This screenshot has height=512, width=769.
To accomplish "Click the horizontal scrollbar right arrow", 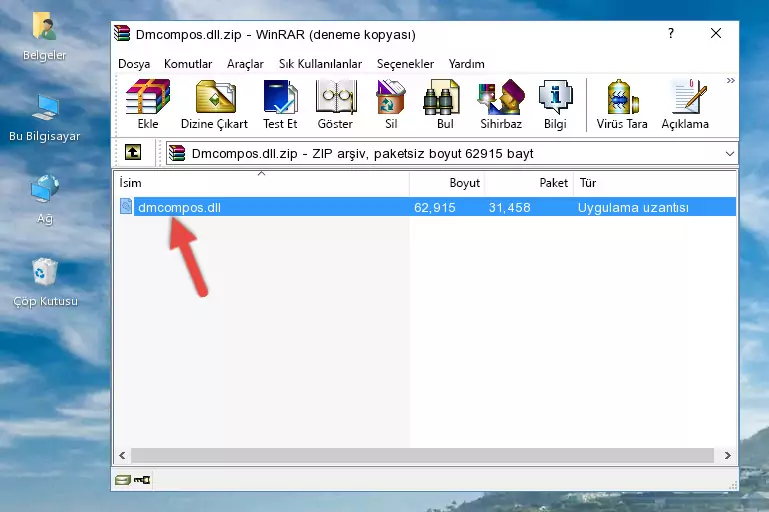I will point(728,455).
